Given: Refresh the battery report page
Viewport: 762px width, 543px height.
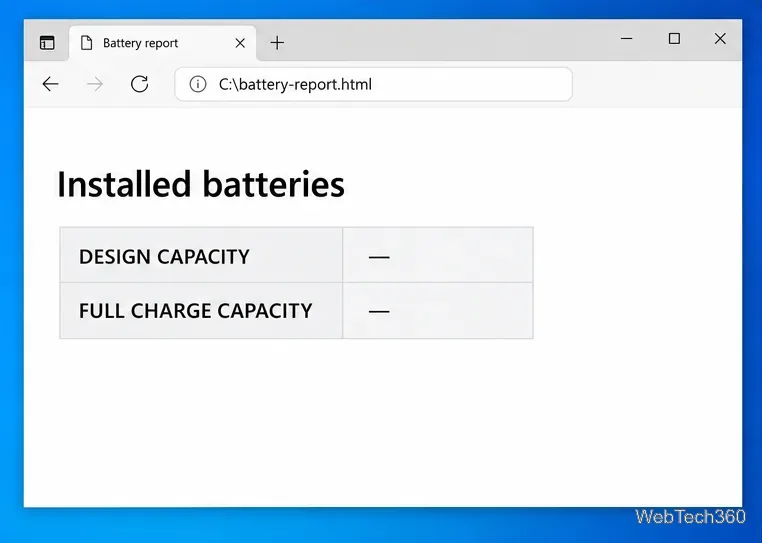Looking at the screenshot, I should click(139, 84).
